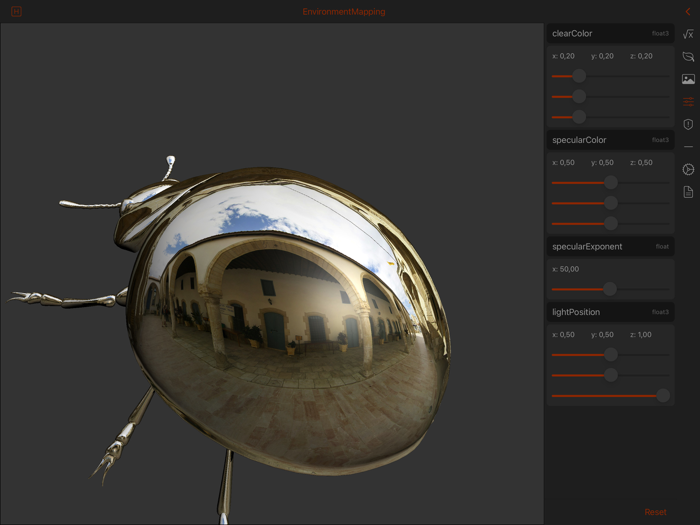Screen dimensions: 700x525
Task: Click the lightPosition parameter header
Action: pos(610,312)
